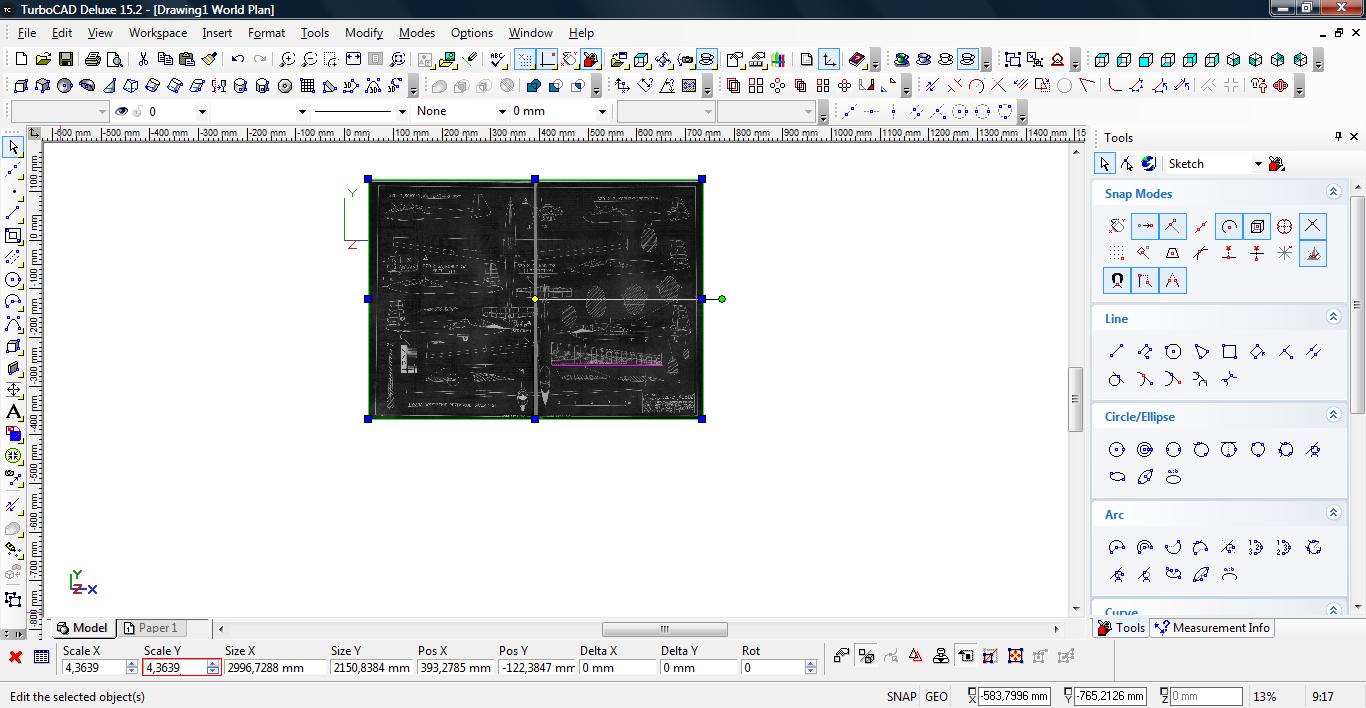Image resolution: width=1366 pixels, height=708 pixels.
Task: Toggle GEO in the status bar
Action: 936,696
